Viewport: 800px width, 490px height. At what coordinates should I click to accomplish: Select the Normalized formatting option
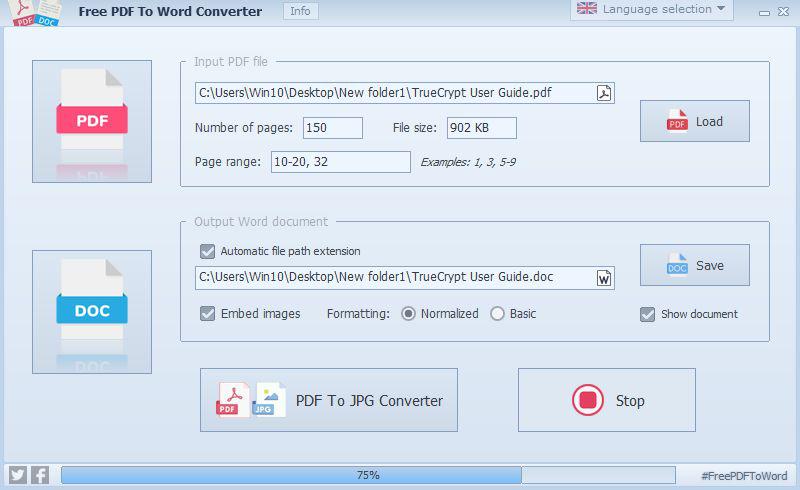tap(408, 313)
